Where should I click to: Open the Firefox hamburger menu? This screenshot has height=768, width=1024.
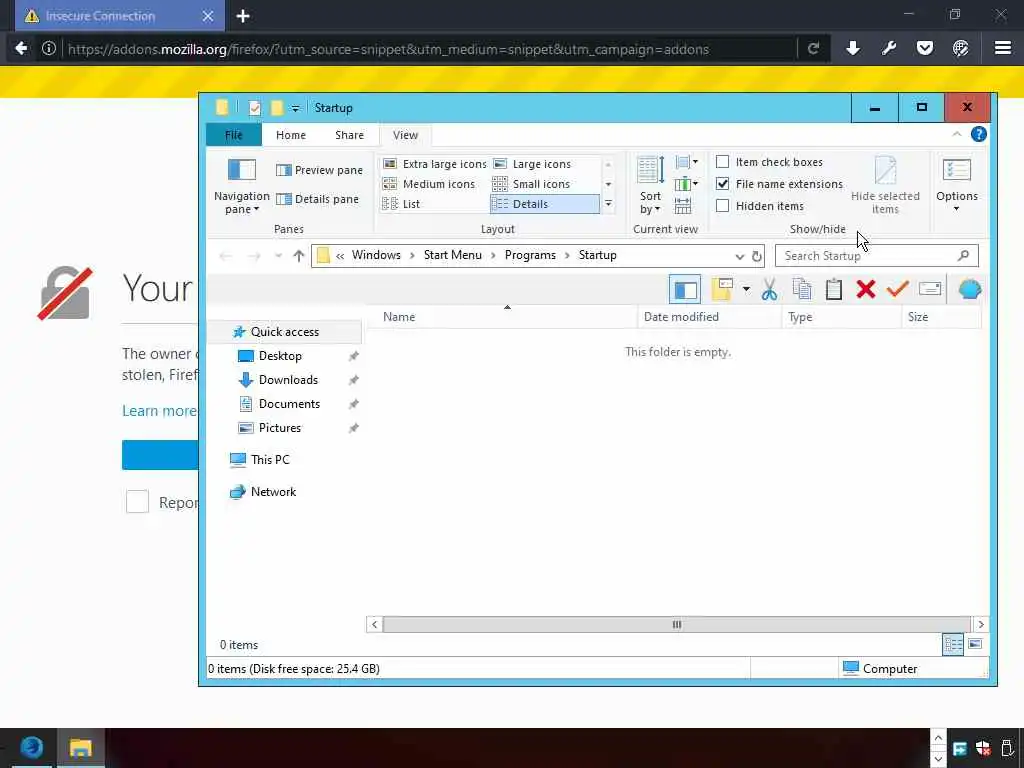click(x=1002, y=48)
